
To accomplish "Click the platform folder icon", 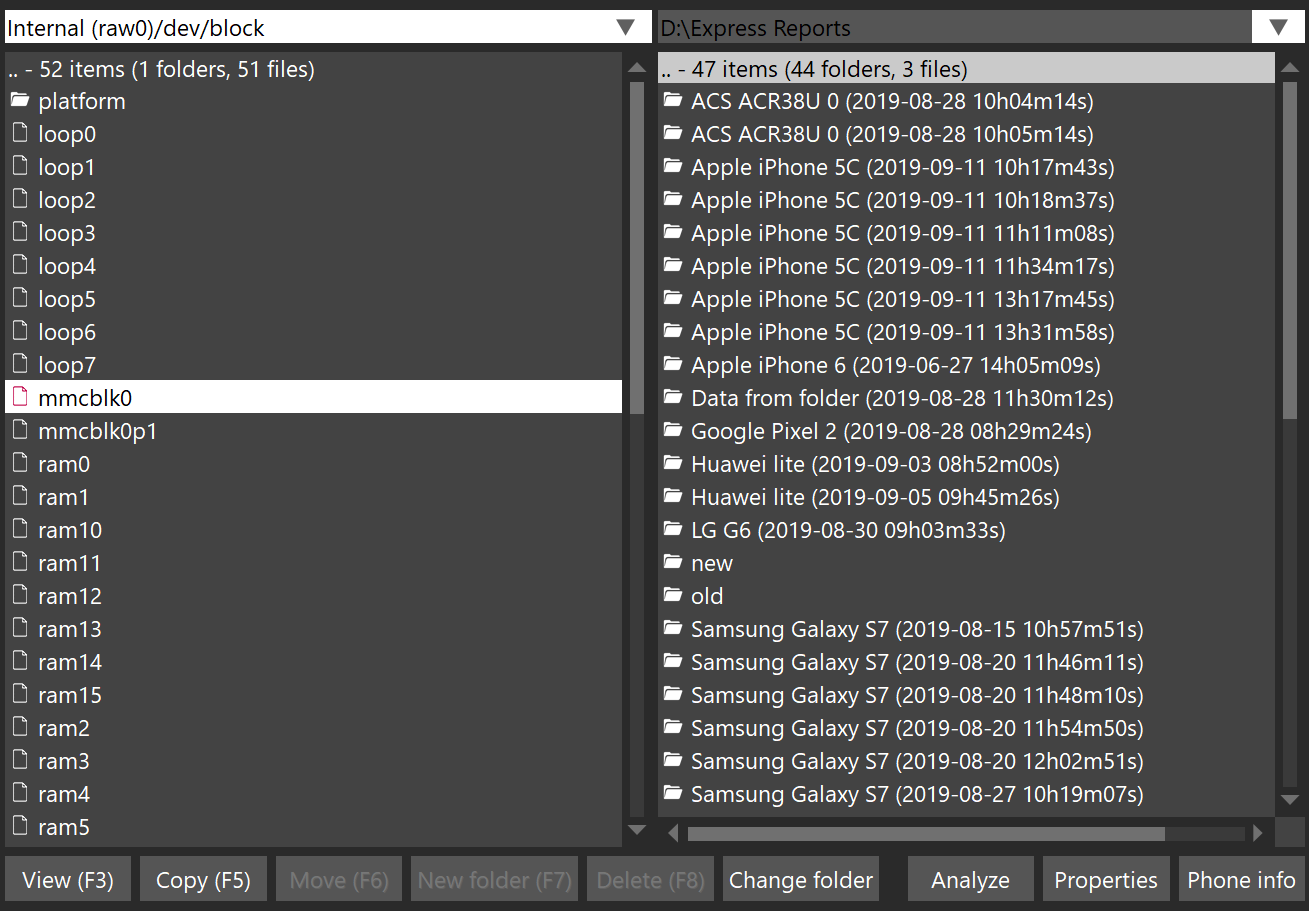I will tap(19, 101).
